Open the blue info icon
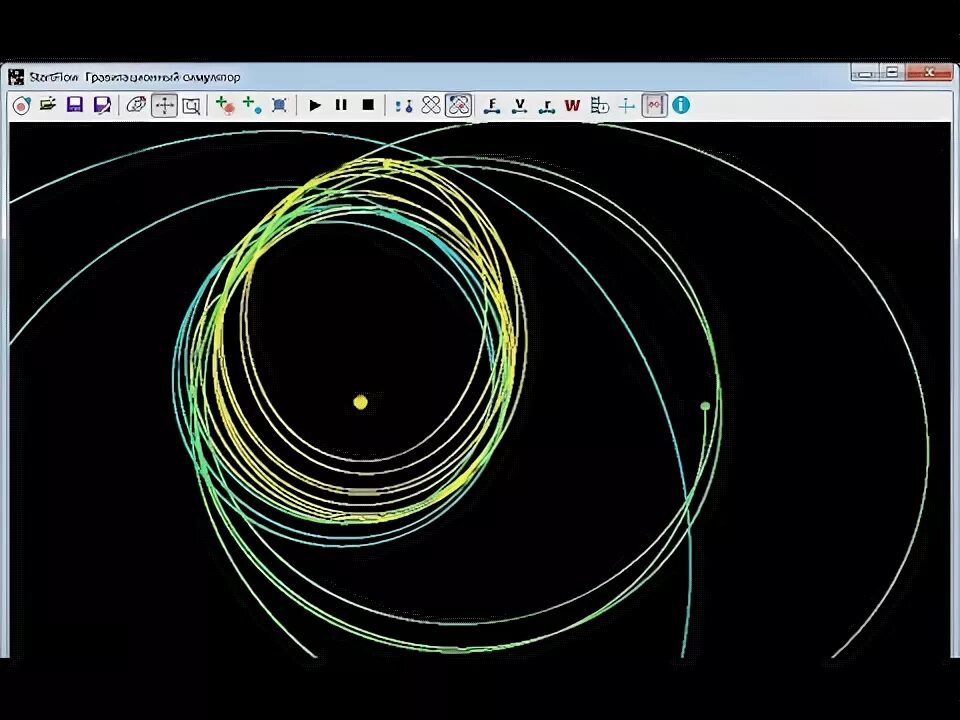Viewport: 960px width, 720px height. pyautogui.click(x=681, y=105)
